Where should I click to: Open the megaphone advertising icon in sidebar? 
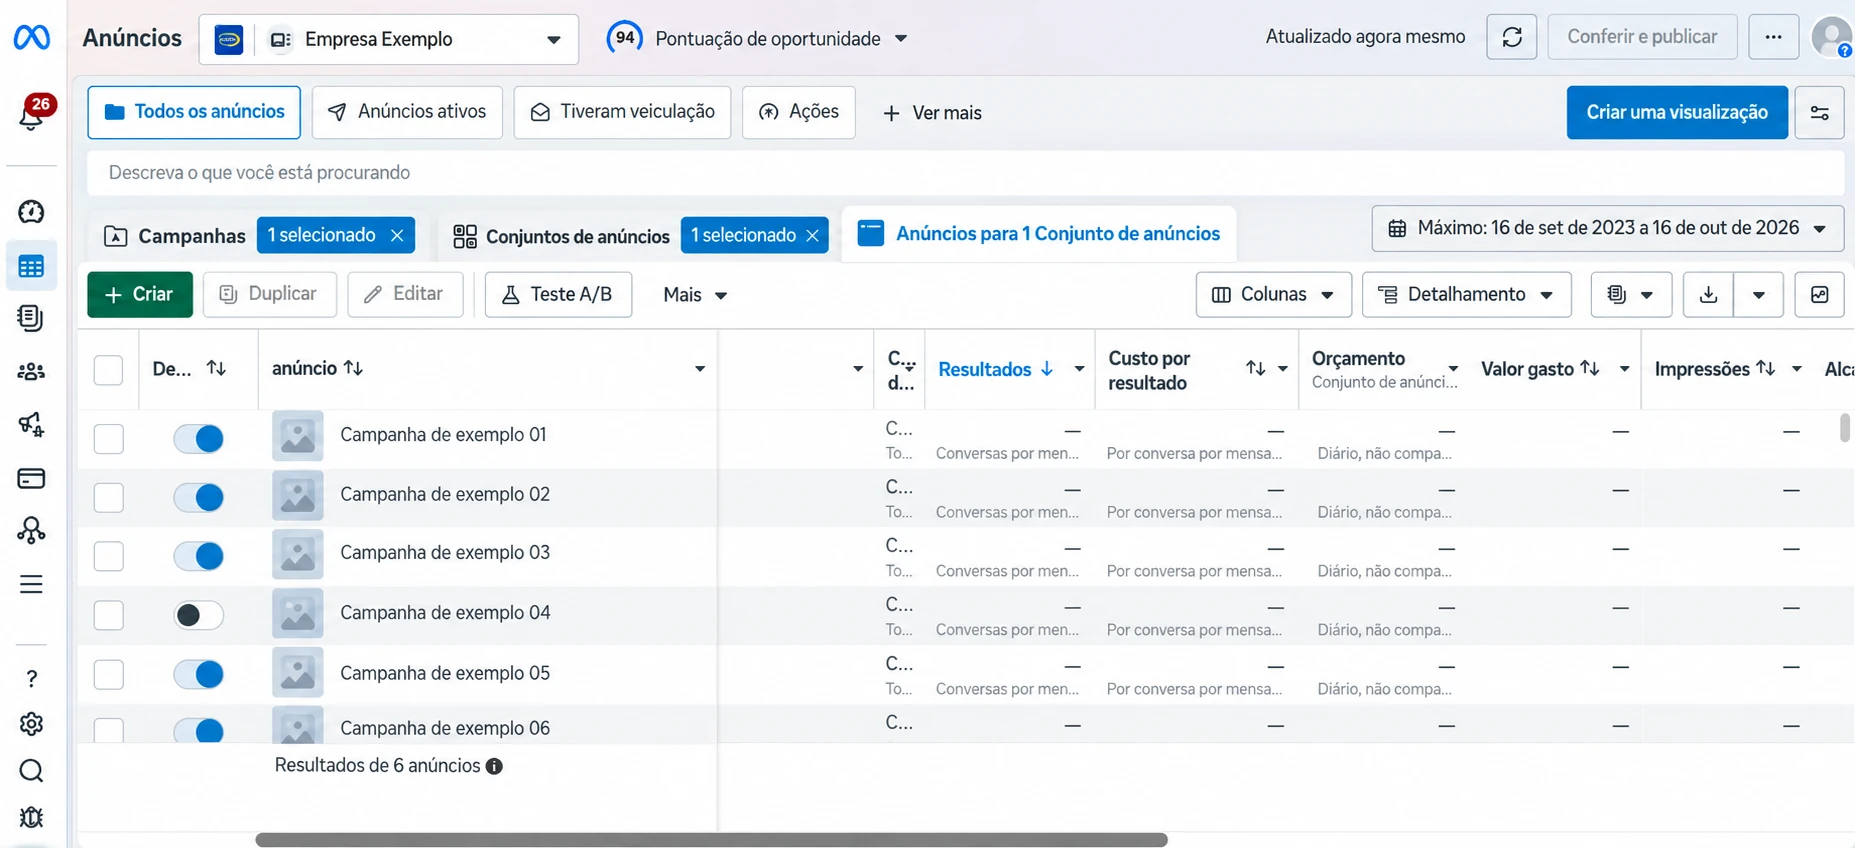[x=31, y=425]
